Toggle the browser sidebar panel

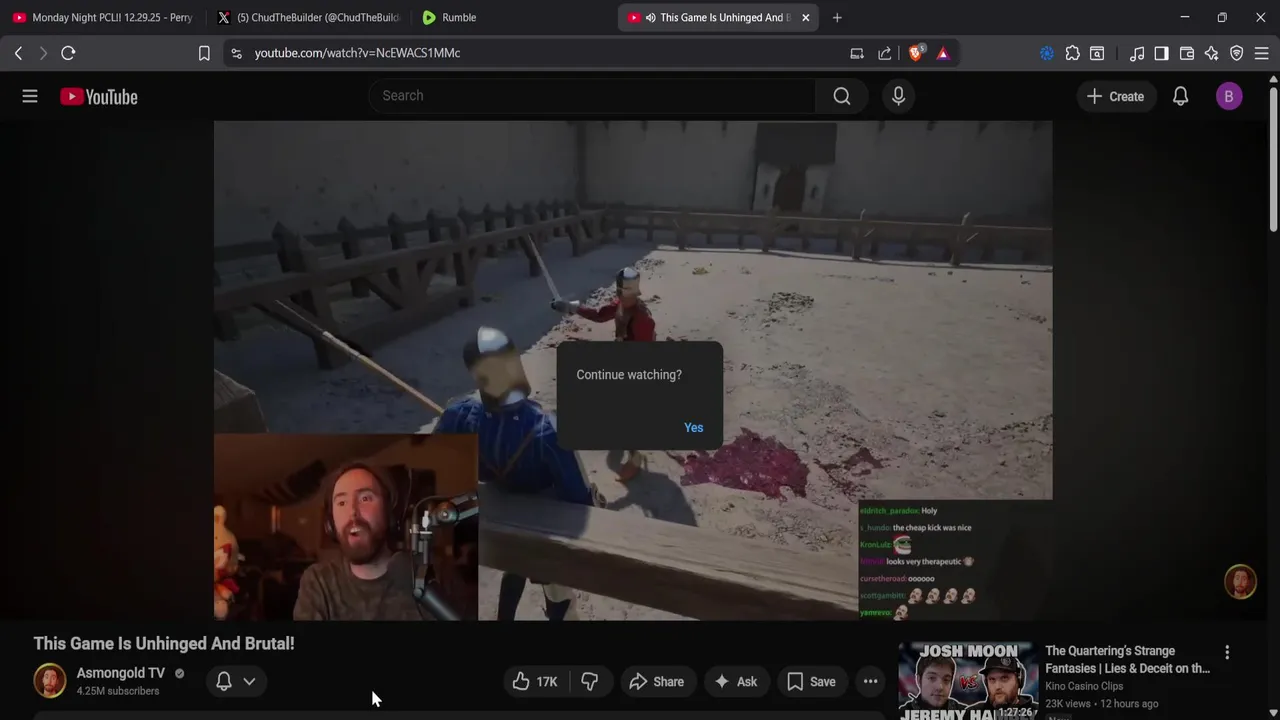[x=1161, y=53]
